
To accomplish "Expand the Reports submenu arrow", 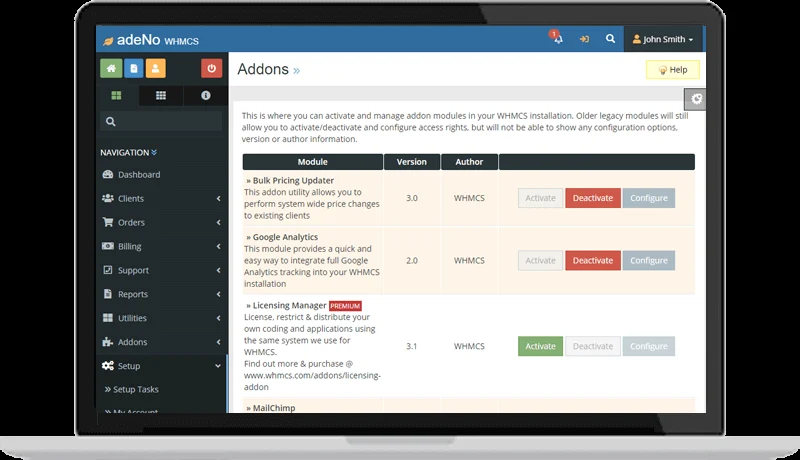I will (218, 294).
